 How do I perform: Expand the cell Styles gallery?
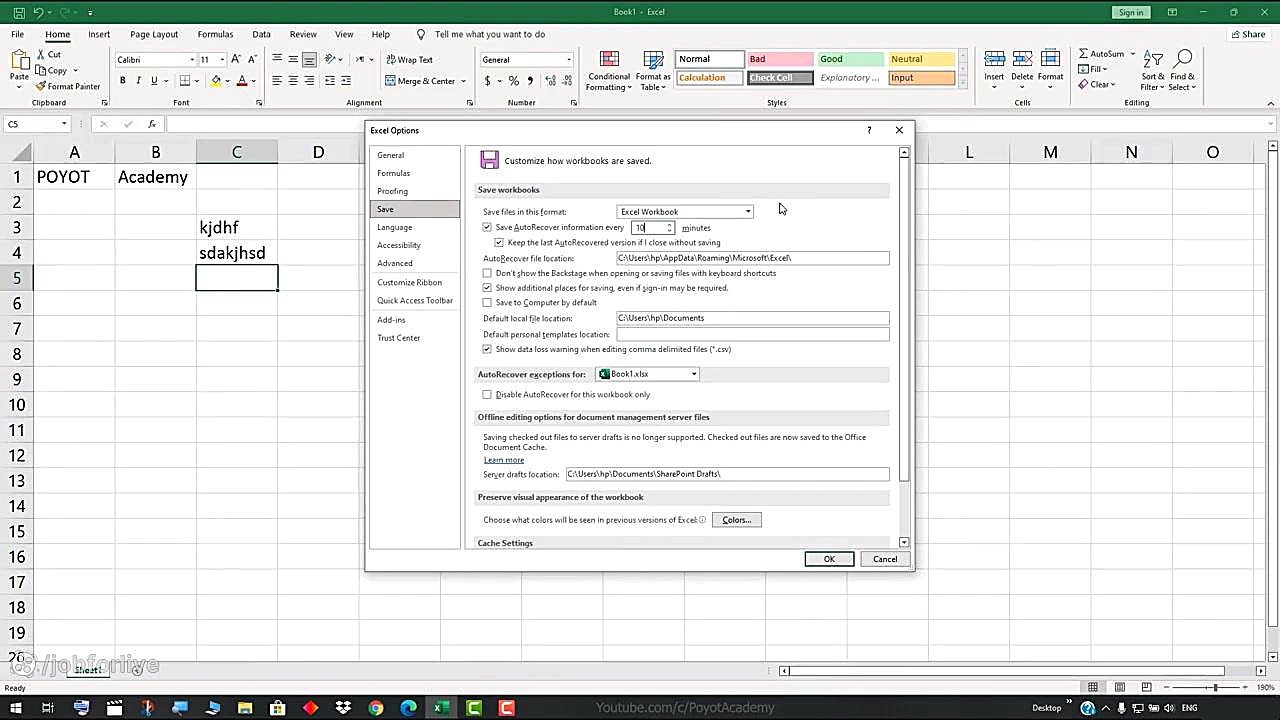point(964,84)
